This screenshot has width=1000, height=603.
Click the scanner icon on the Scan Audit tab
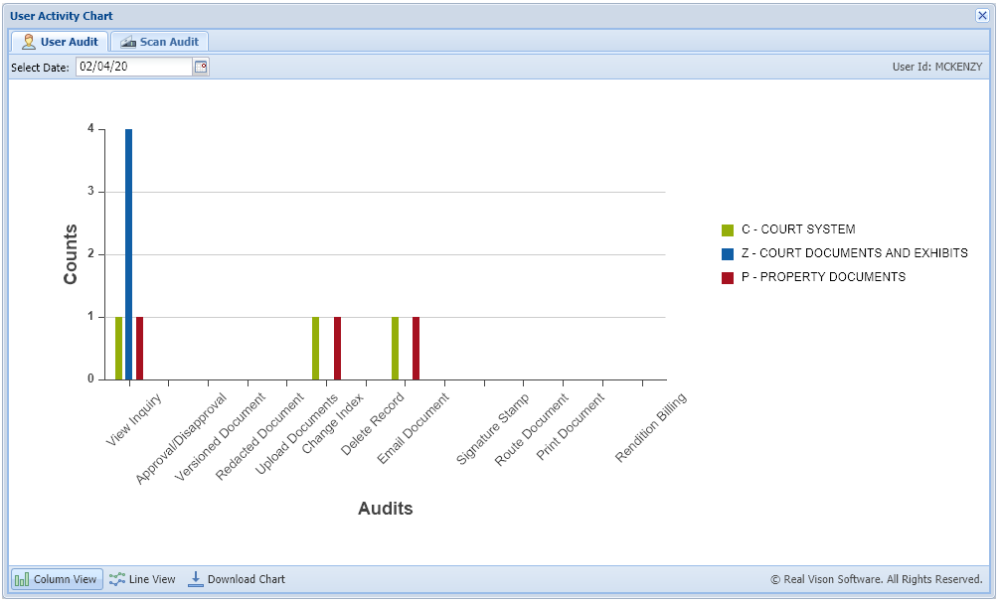128,41
